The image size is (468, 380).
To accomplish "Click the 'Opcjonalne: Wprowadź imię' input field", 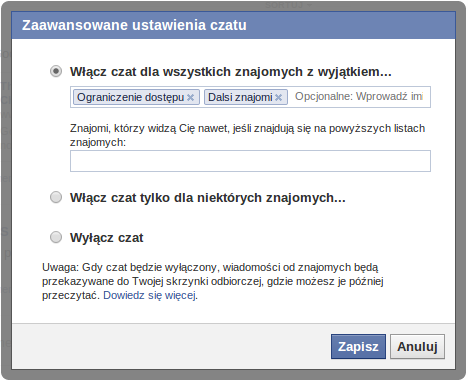I will 359,97.
